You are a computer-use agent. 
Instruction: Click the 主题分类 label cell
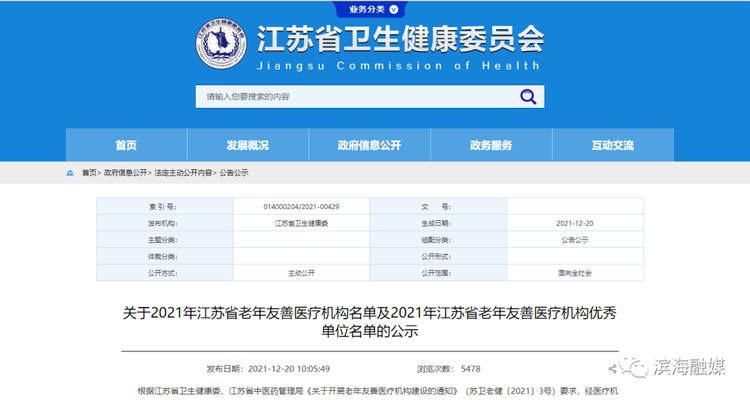coord(165,240)
